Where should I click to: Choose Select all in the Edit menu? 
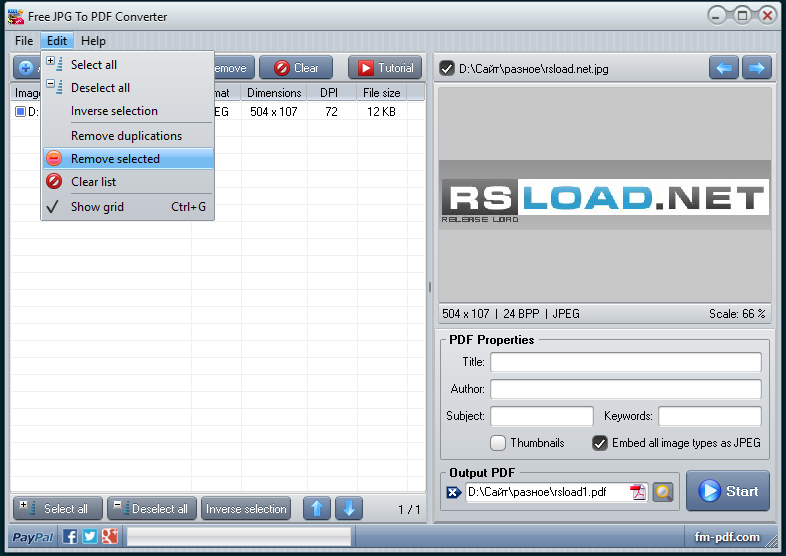pos(128,65)
